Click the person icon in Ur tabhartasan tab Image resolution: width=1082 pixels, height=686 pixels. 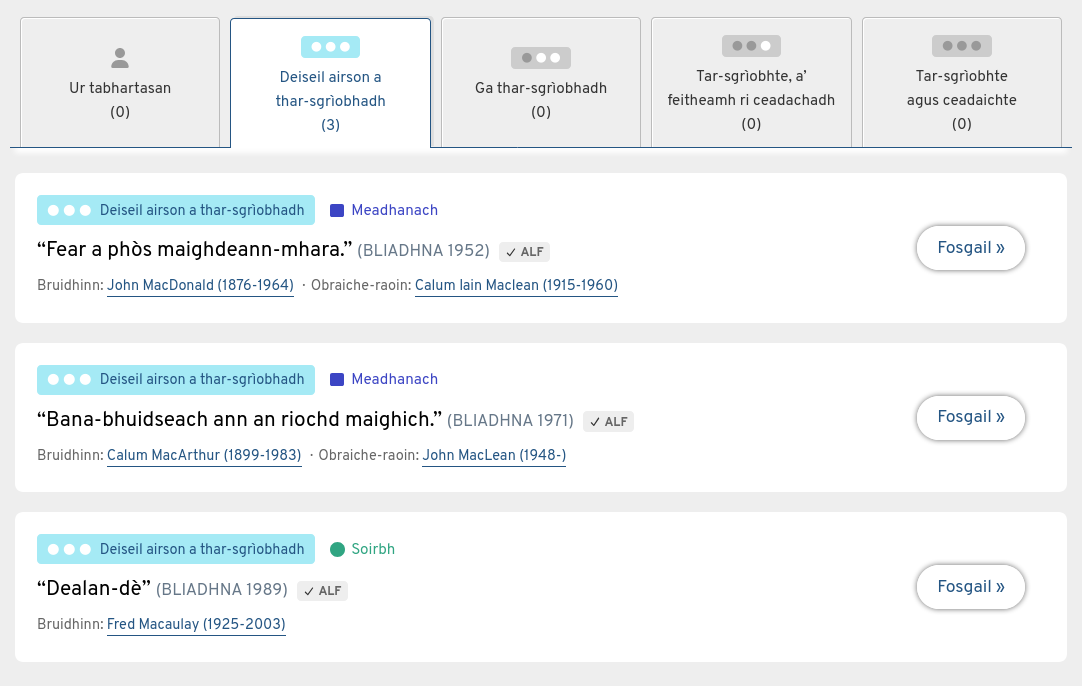coord(120,58)
